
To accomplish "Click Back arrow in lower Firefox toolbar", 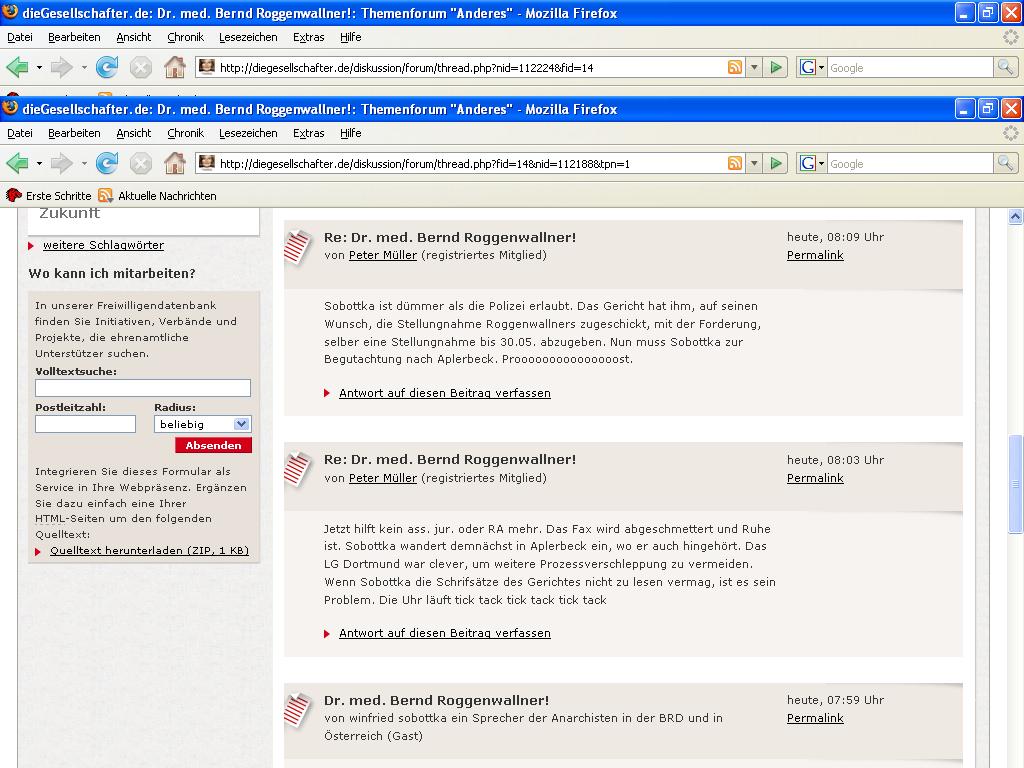I will coord(17,163).
